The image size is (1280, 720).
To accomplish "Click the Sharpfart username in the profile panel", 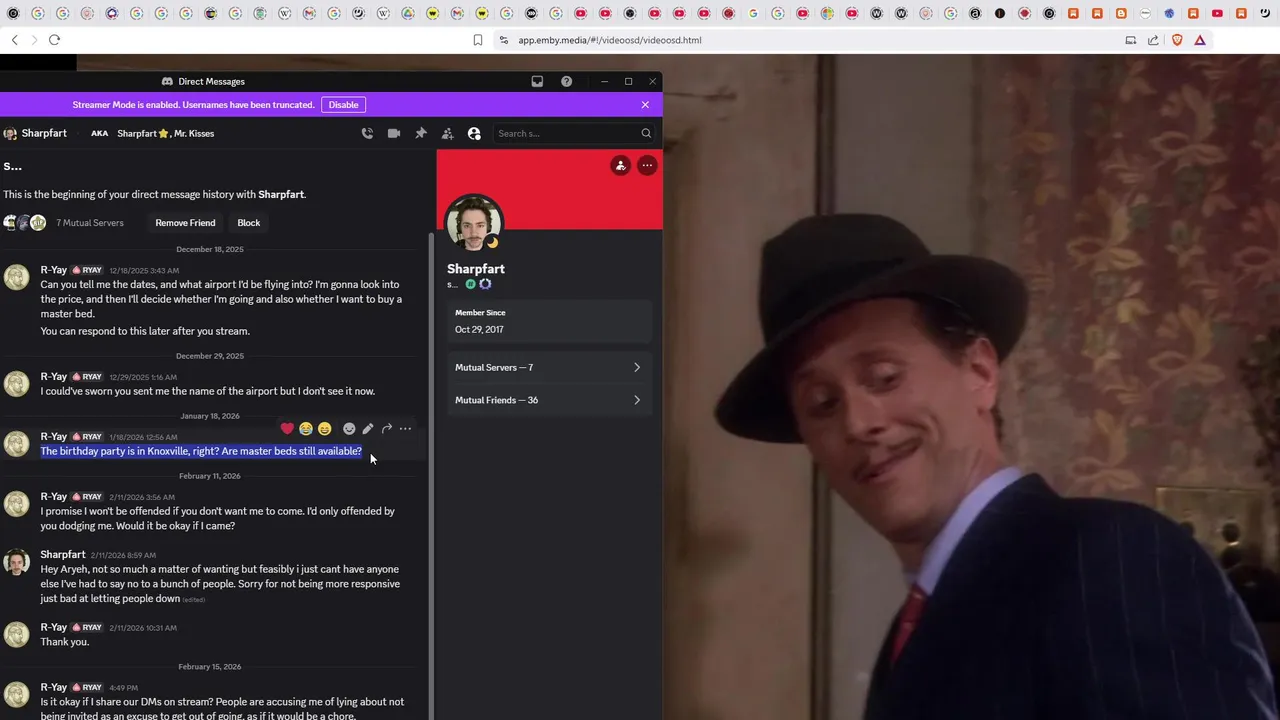I will point(476,269).
